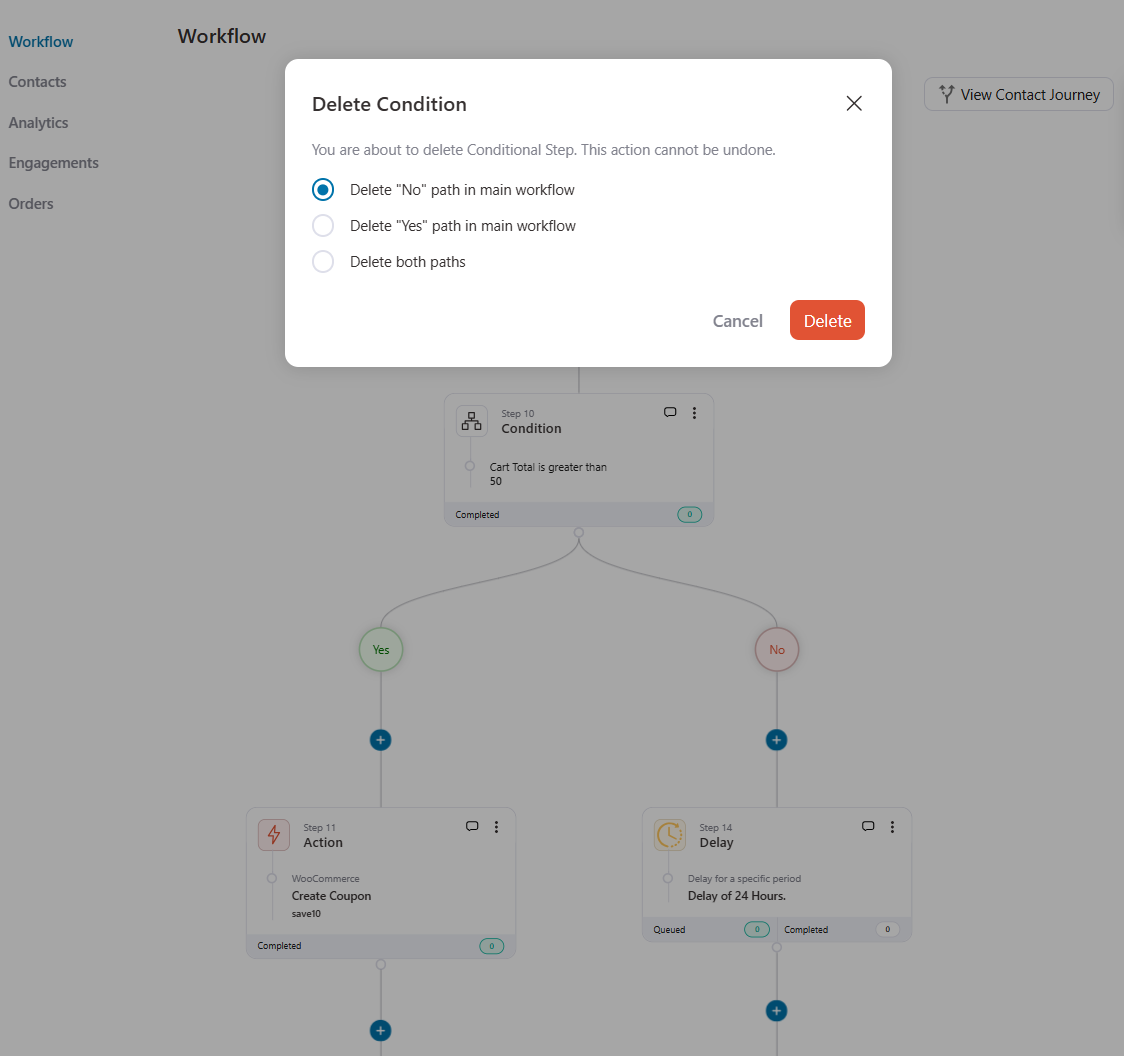Click Delay step Completed count badge
The width and height of the screenshot is (1124, 1056).
point(887,930)
